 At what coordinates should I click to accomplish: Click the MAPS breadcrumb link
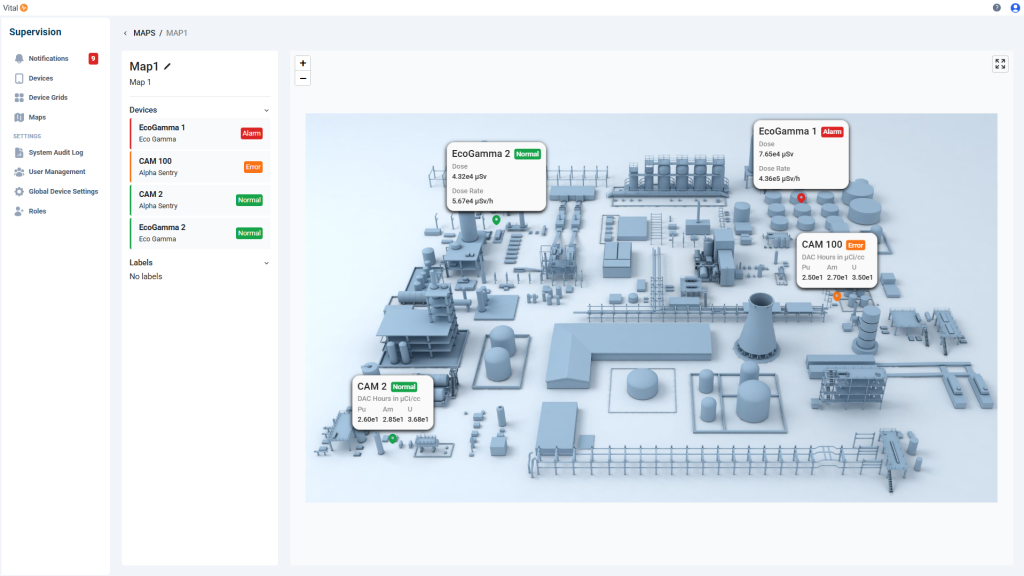(144, 33)
